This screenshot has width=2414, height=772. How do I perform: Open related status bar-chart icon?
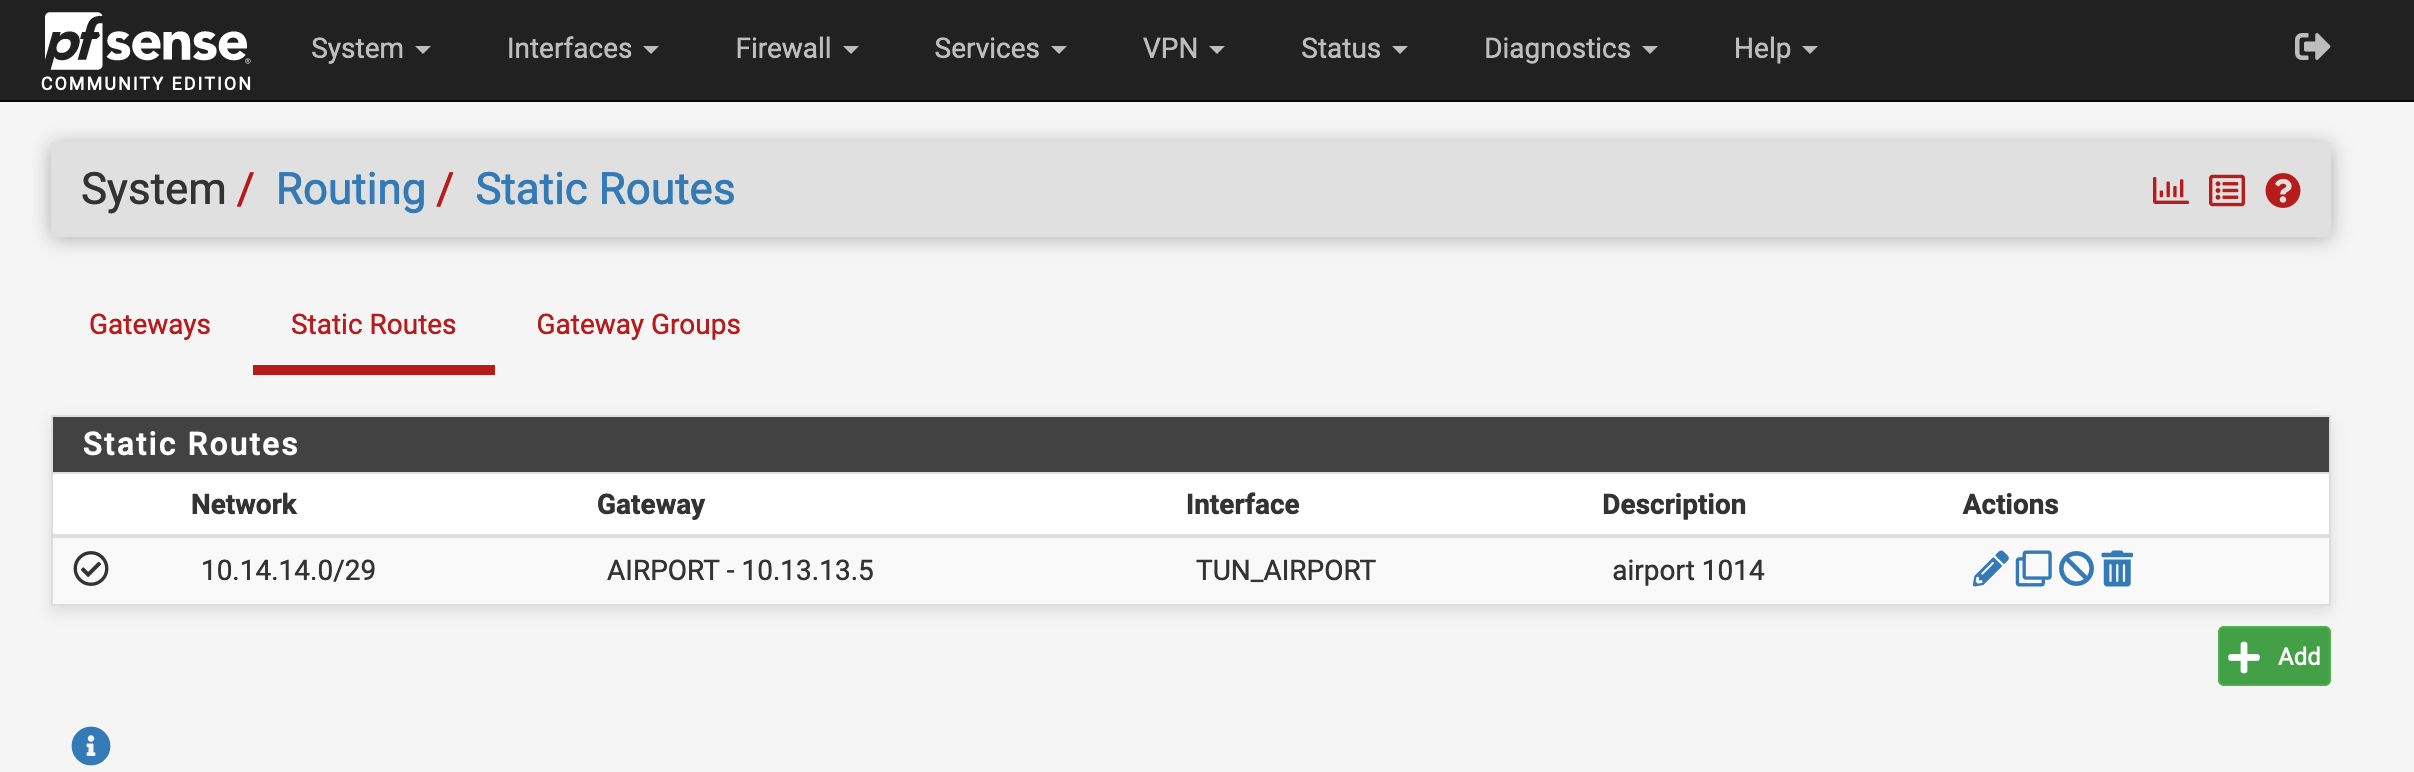pyautogui.click(x=2170, y=190)
